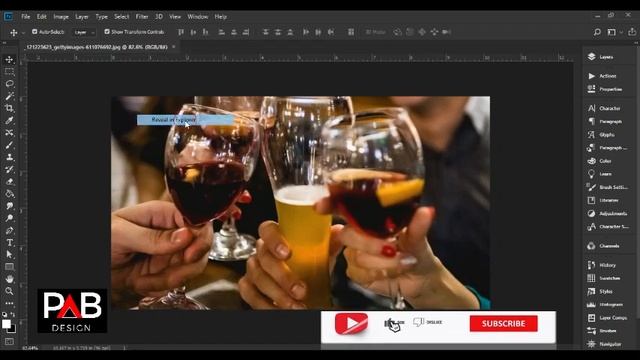This screenshot has height=360, width=640.
Task: Open the File menu
Action: (x=26, y=17)
